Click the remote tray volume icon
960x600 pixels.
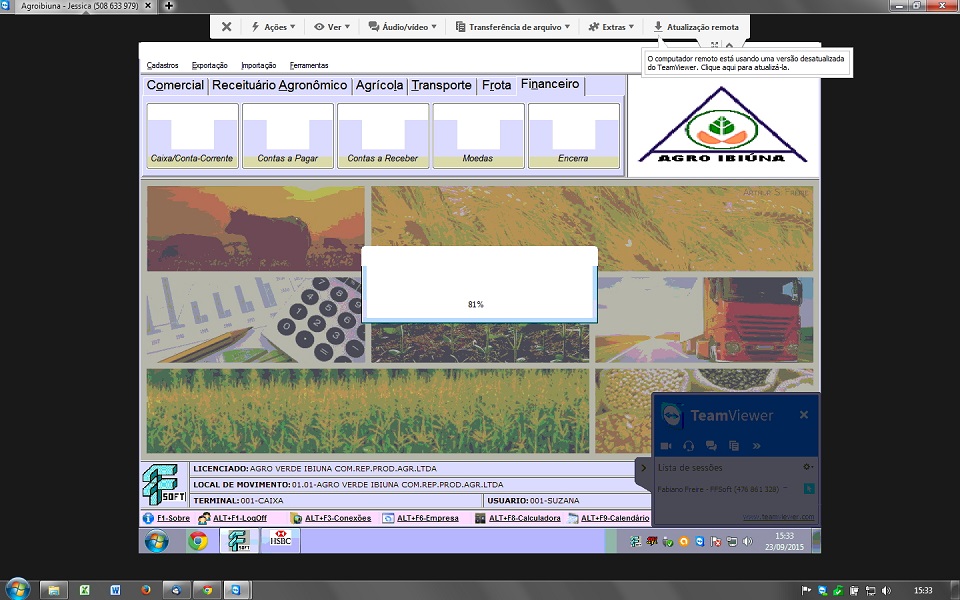(x=748, y=542)
